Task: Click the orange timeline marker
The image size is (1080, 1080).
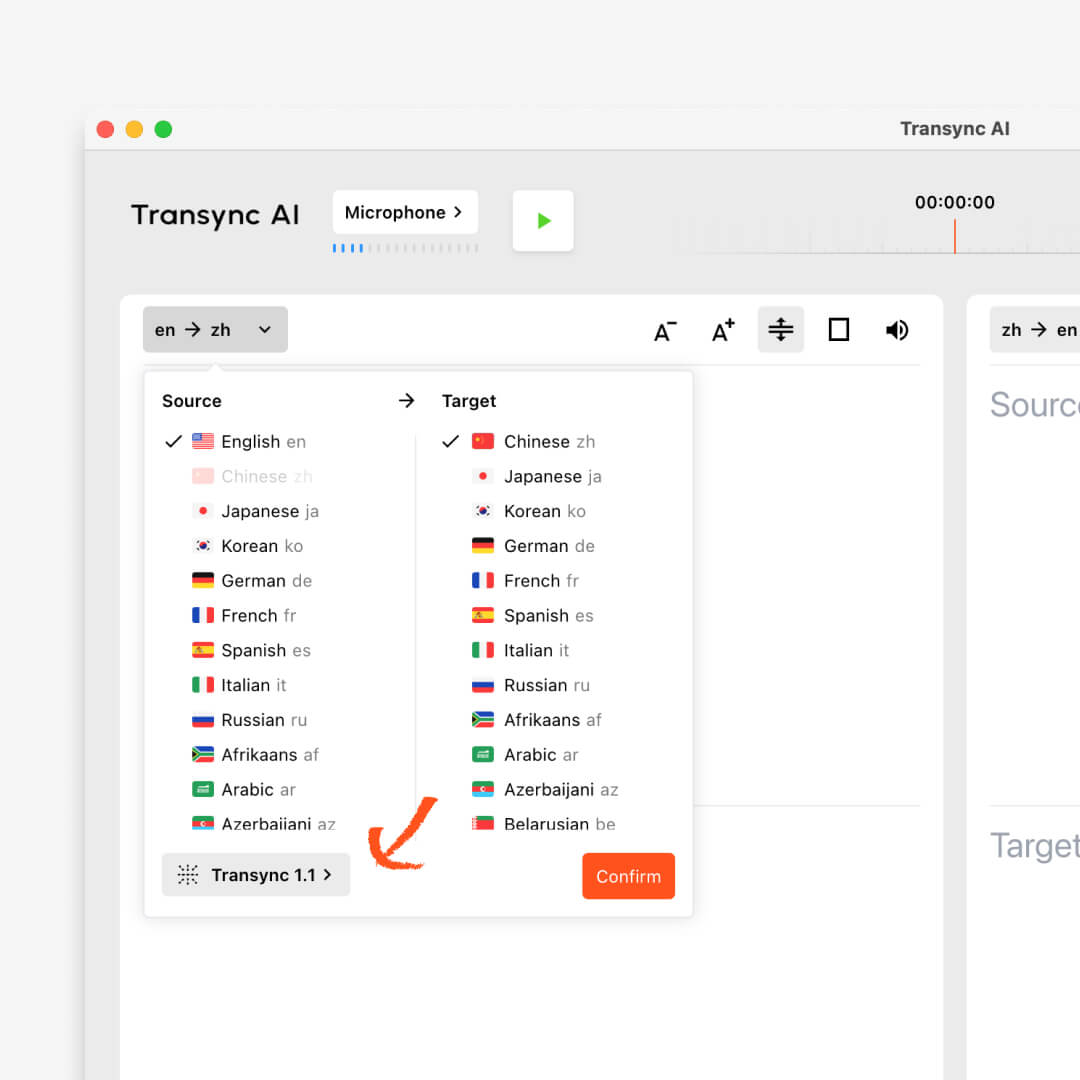Action: tap(954, 236)
